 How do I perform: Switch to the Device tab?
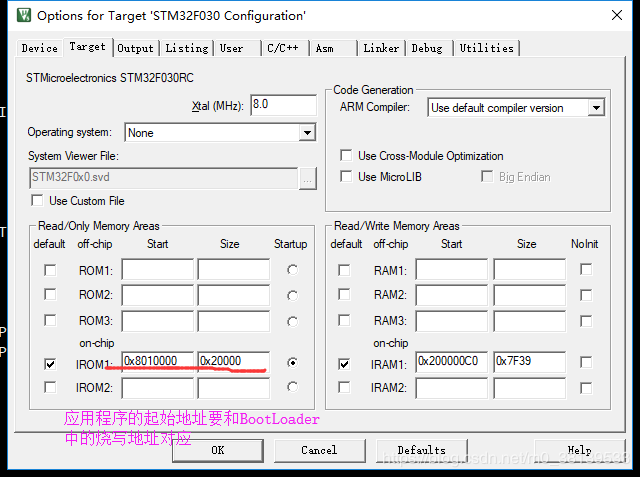[x=40, y=48]
